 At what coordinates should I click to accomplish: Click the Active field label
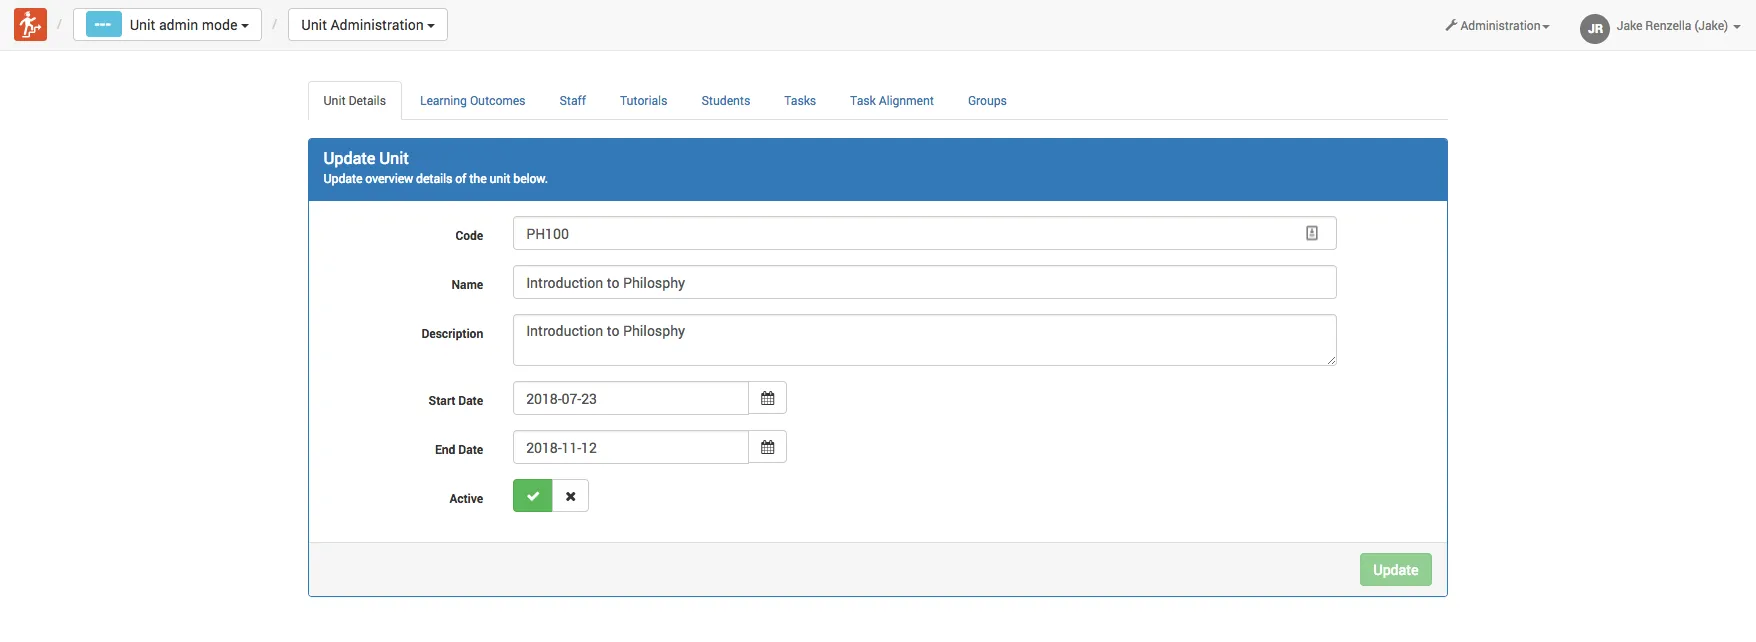click(x=466, y=499)
